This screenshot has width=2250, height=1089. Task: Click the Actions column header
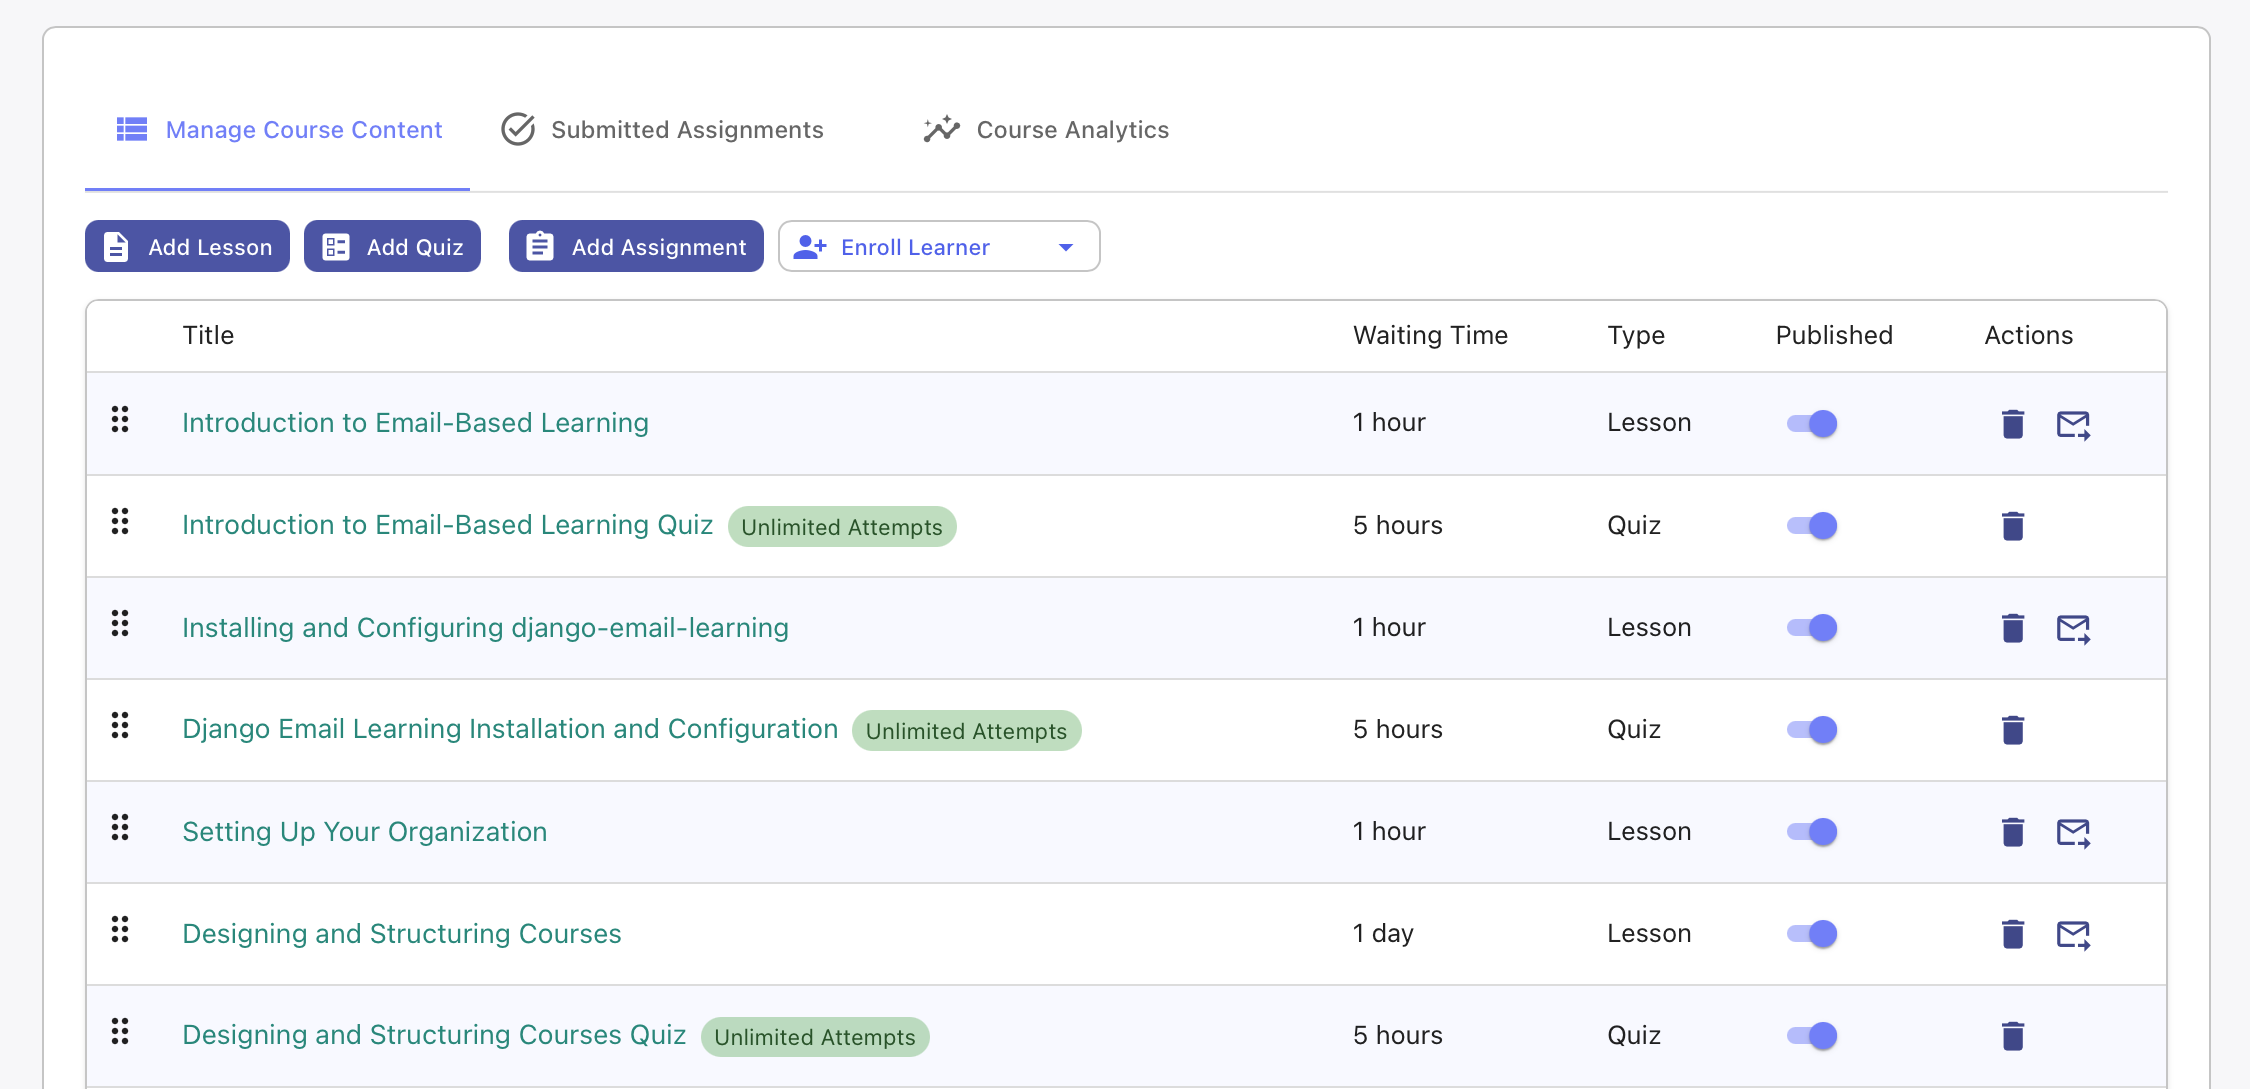[2028, 335]
